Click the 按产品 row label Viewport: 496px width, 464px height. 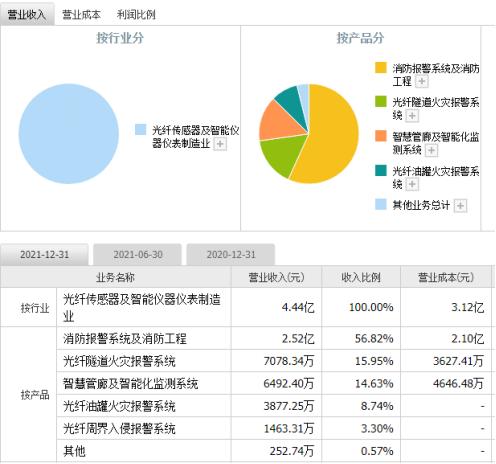pos(35,395)
